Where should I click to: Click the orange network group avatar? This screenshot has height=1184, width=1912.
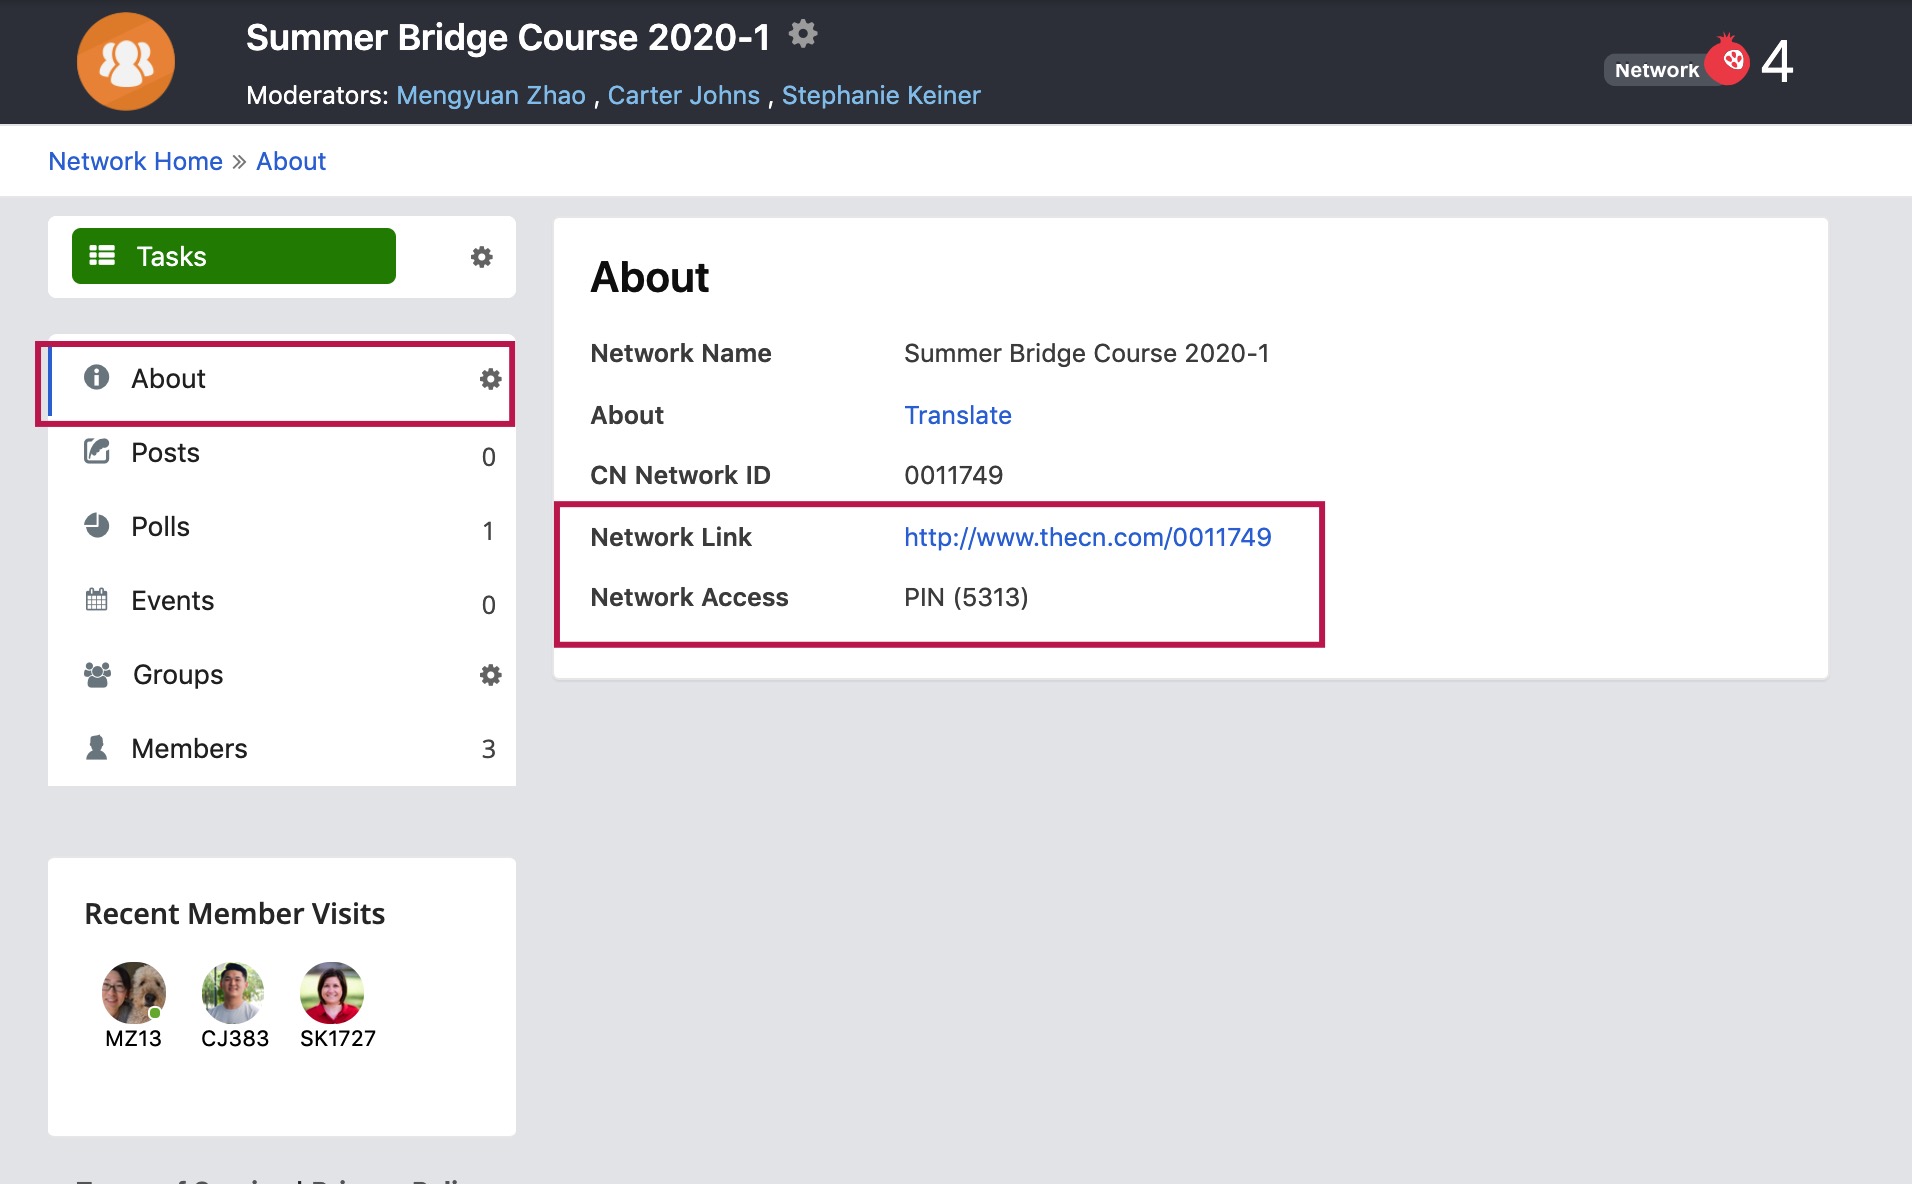click(x=126, y=61)
